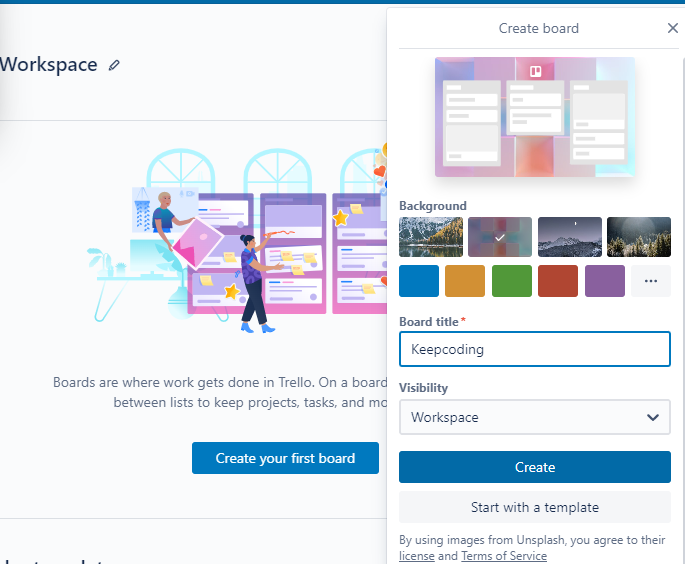The height and width of the screenshot is (564, 685).
Task: Click the board preview image
Action: pos(535,117)
